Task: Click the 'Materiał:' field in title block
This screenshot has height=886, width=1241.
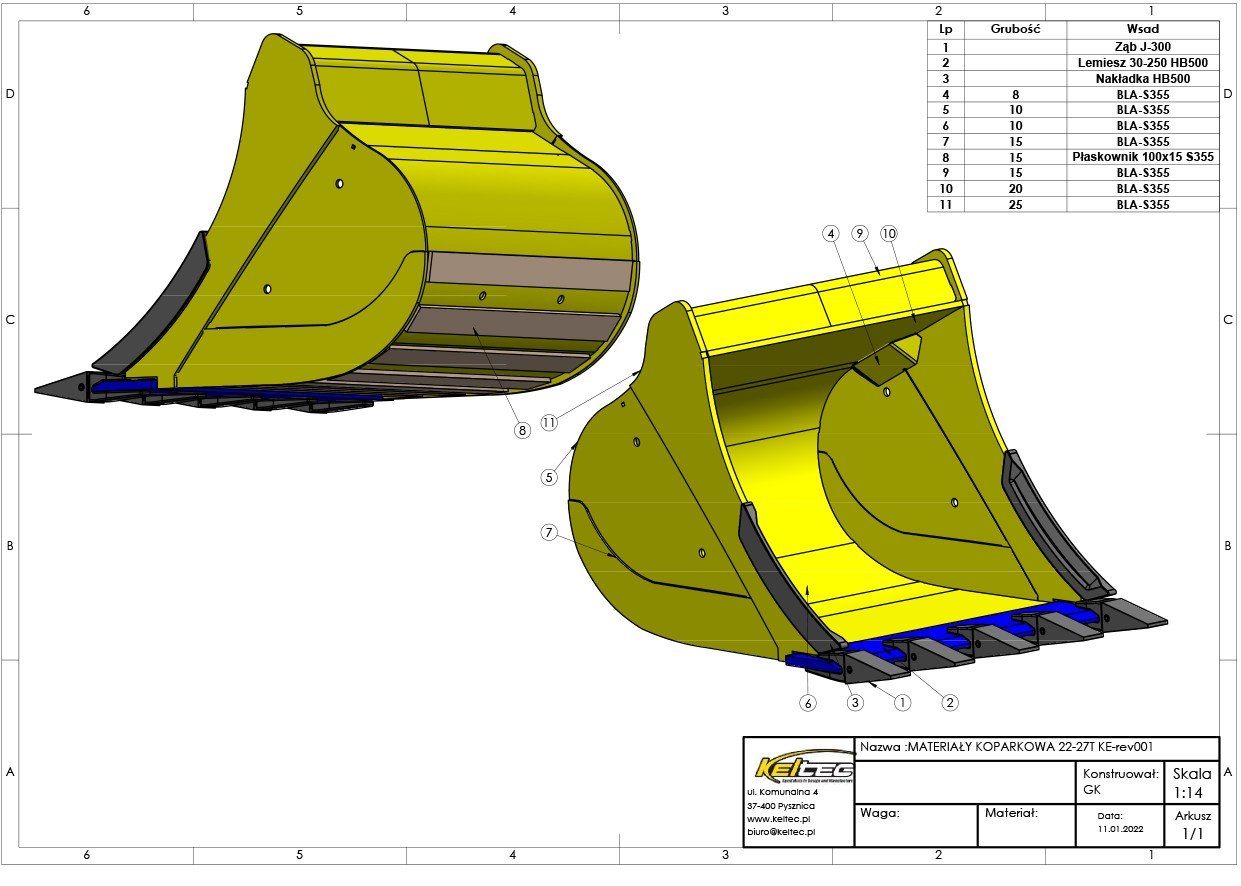Action: pos(1026,824)
